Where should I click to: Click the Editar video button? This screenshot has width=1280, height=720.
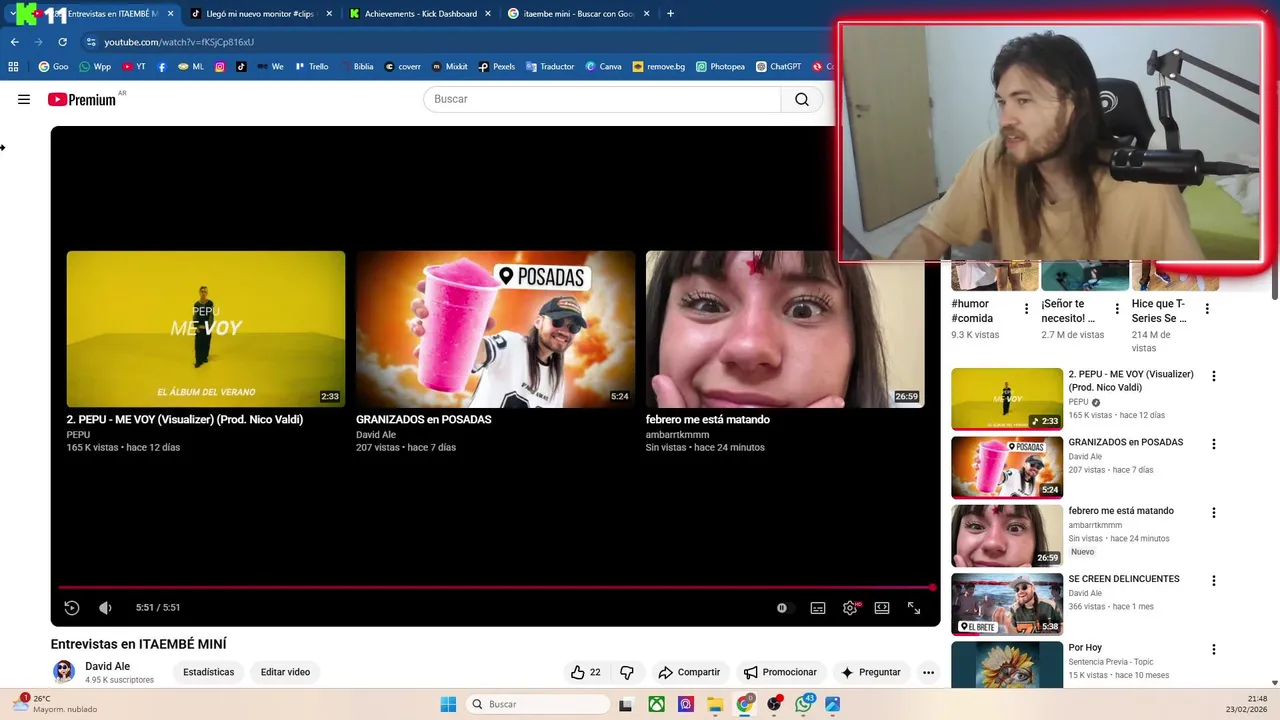pos(285,672)
